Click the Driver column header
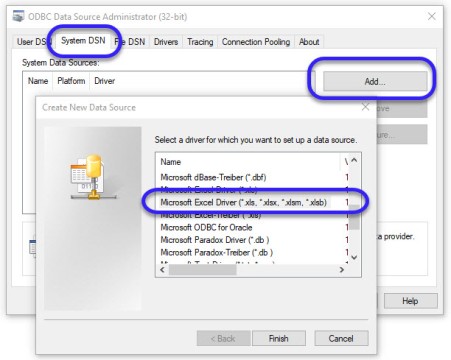Image resolution: width=451 pixels, height=360 pixels. pyautogui.click(x=105, y=81)
